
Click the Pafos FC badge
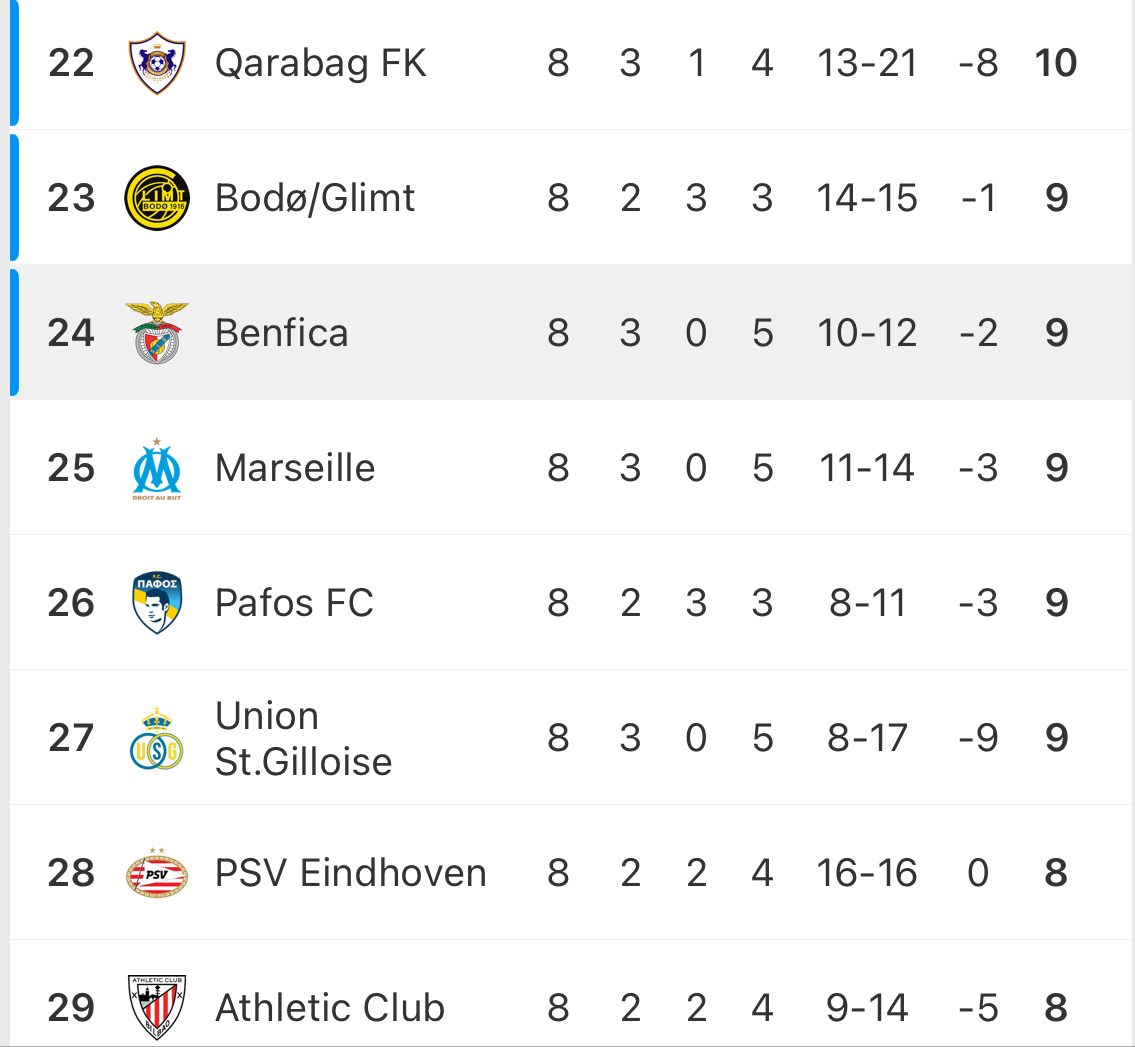tap(157, 603)
